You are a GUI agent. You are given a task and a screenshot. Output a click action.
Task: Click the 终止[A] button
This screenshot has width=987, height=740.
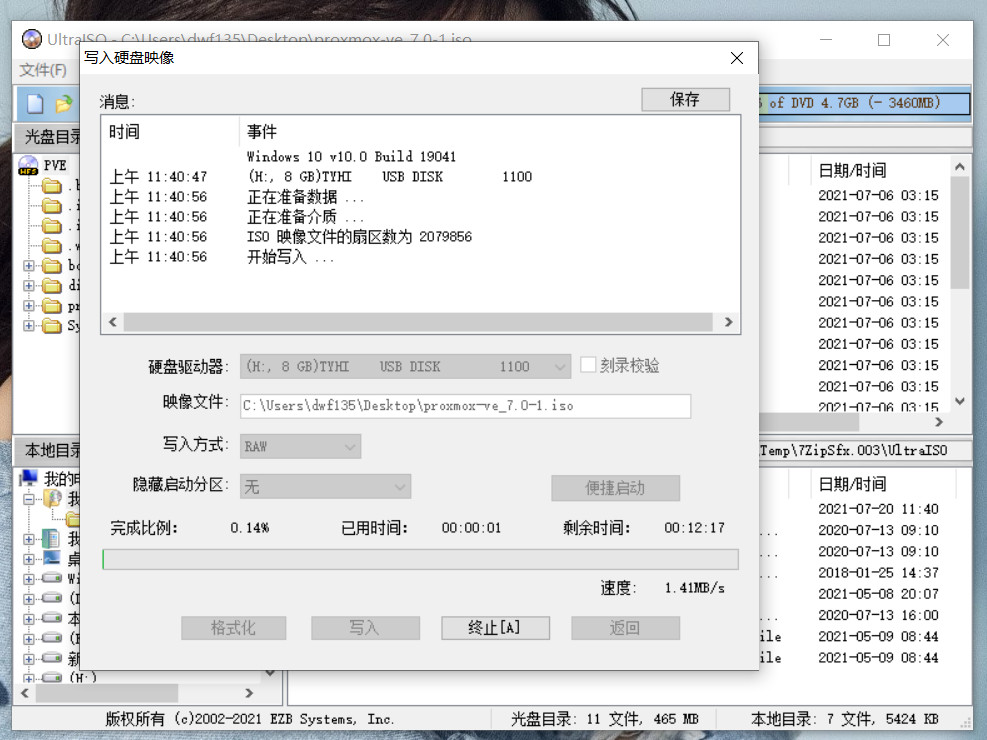(x=495, y=628)
